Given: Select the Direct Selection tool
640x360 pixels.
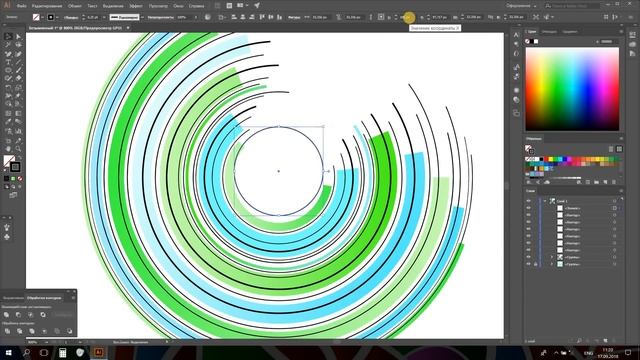Looking at the screenshot, I should point(18,37).
